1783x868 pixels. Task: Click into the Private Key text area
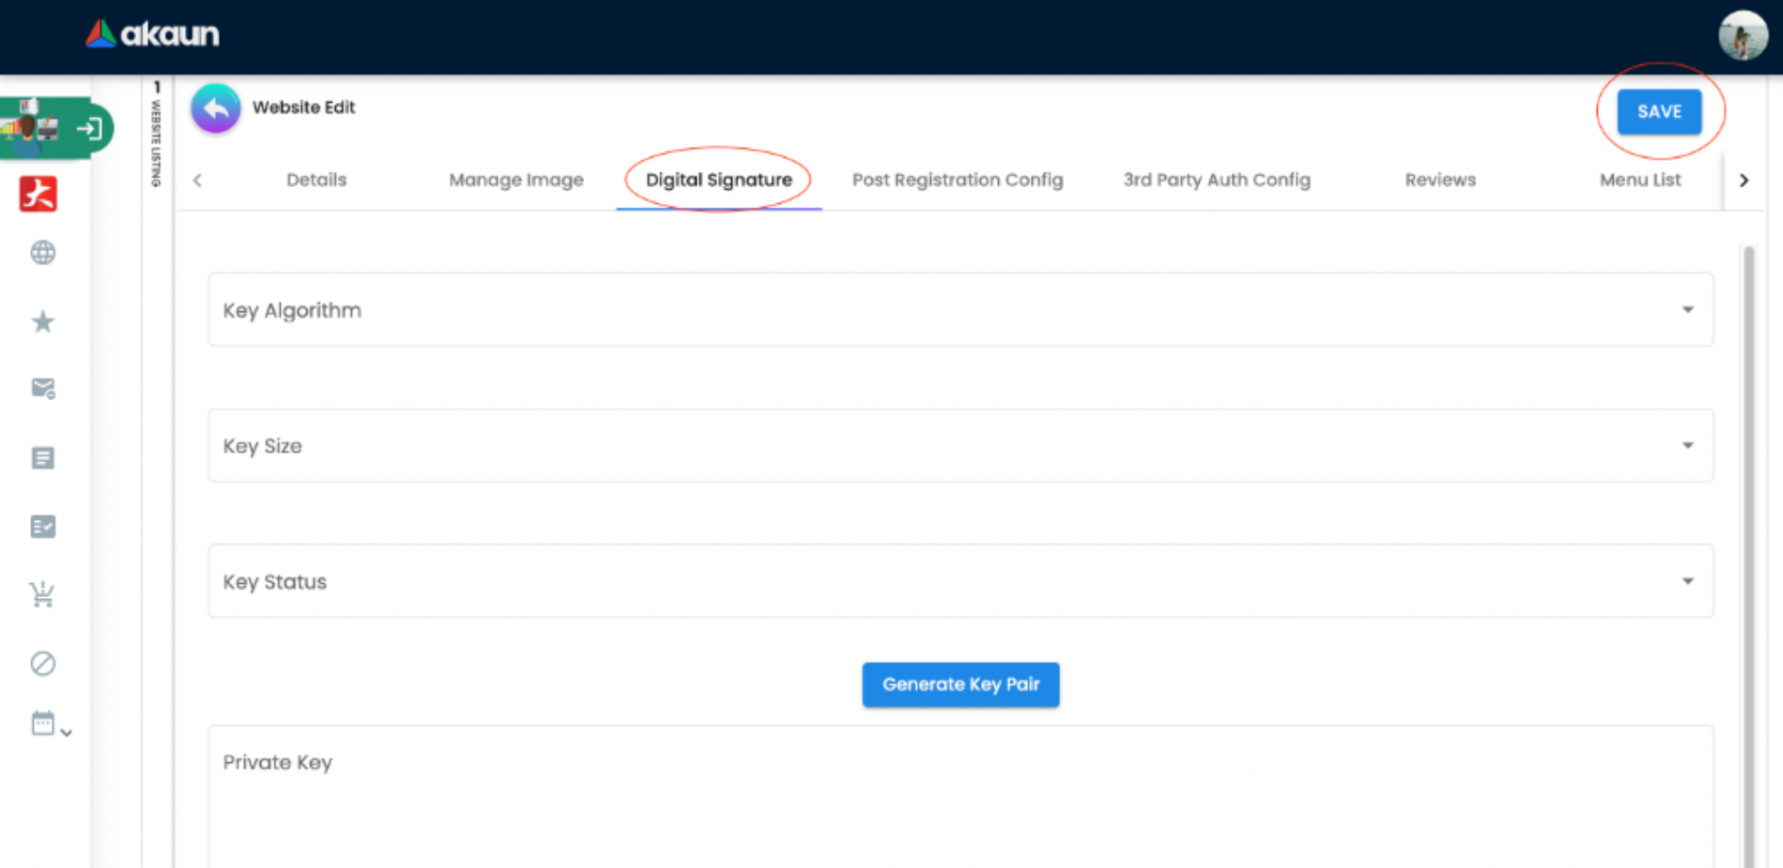click(x=961, y=797)
